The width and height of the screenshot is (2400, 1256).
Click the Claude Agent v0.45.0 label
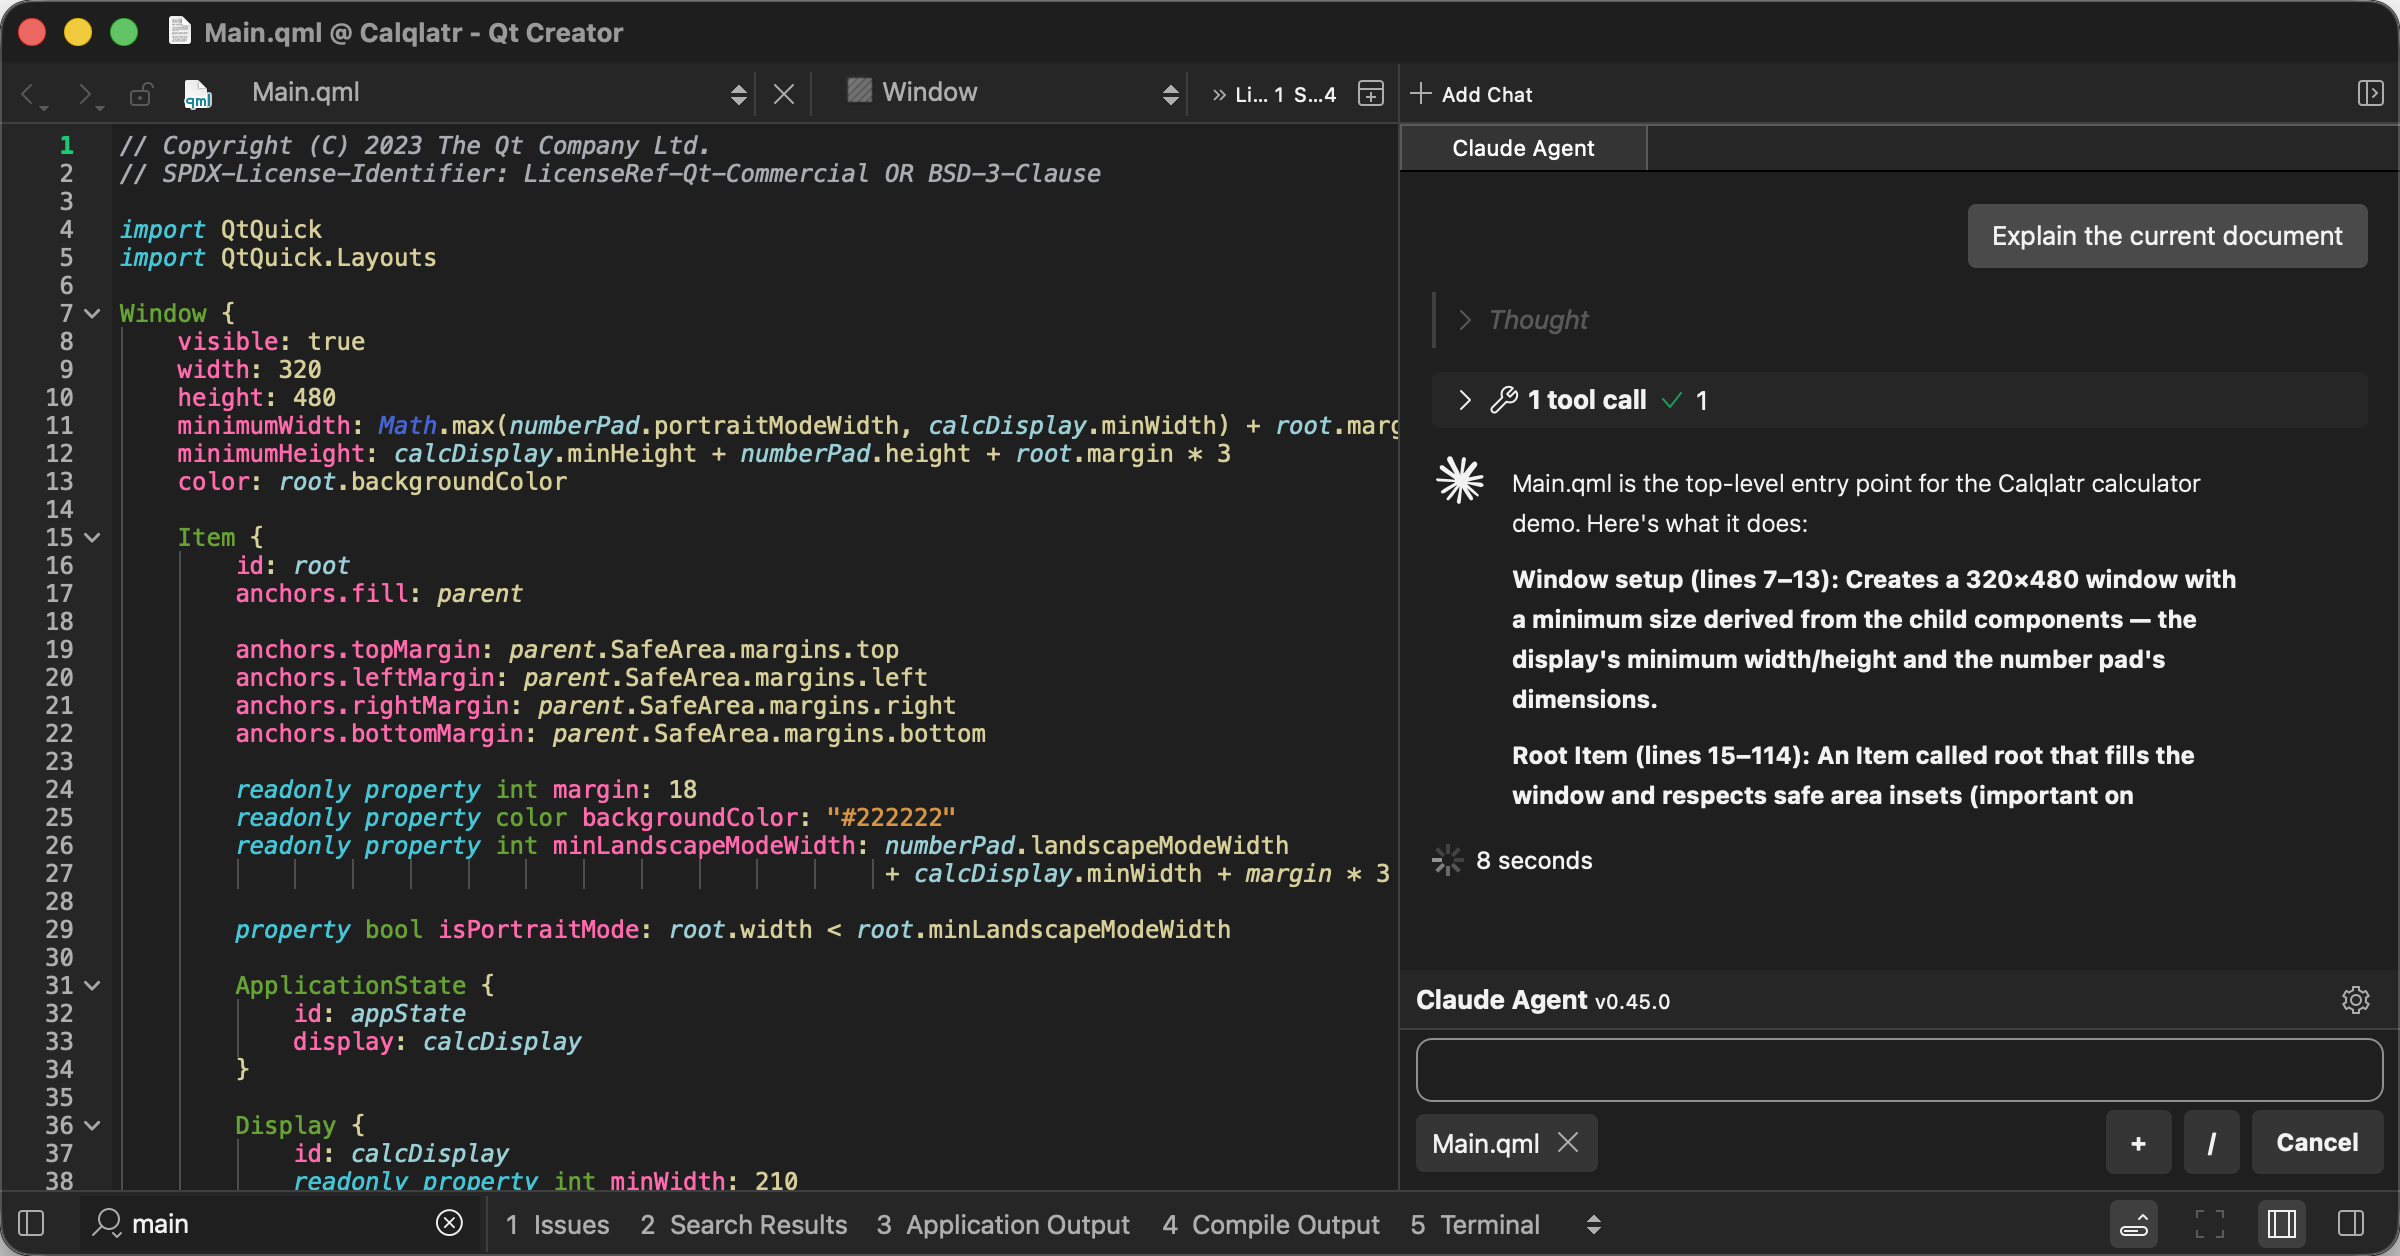pyautogui.click(x=1543, y=1000)
